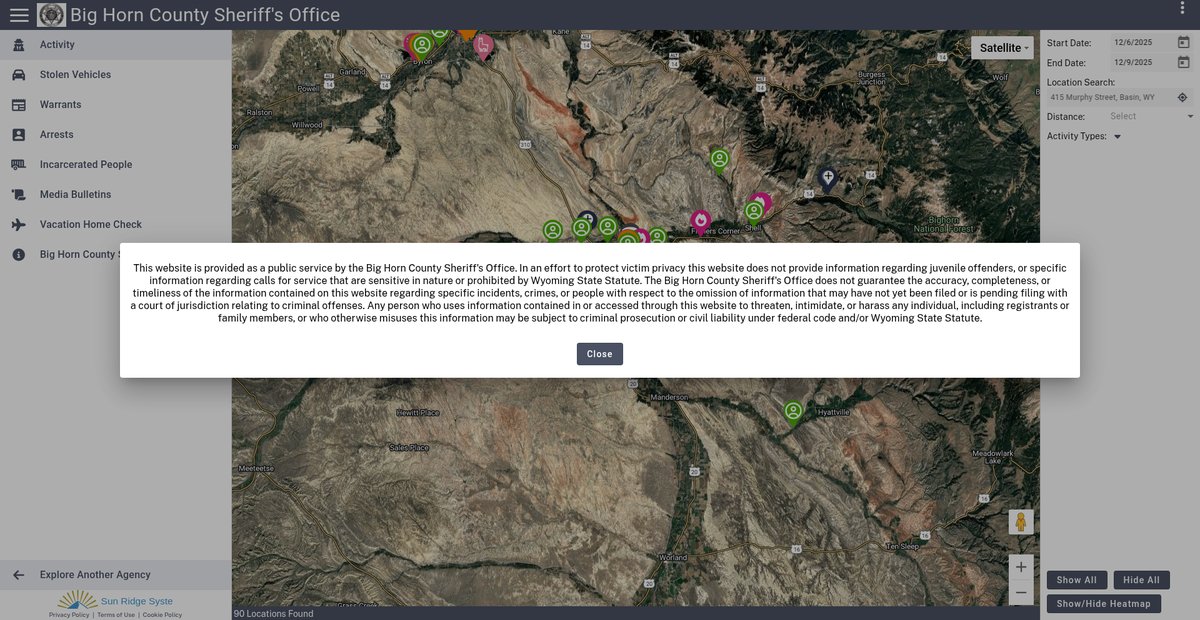
Task: Open the vertical three-dot options menu
Action: [1183, 9]
